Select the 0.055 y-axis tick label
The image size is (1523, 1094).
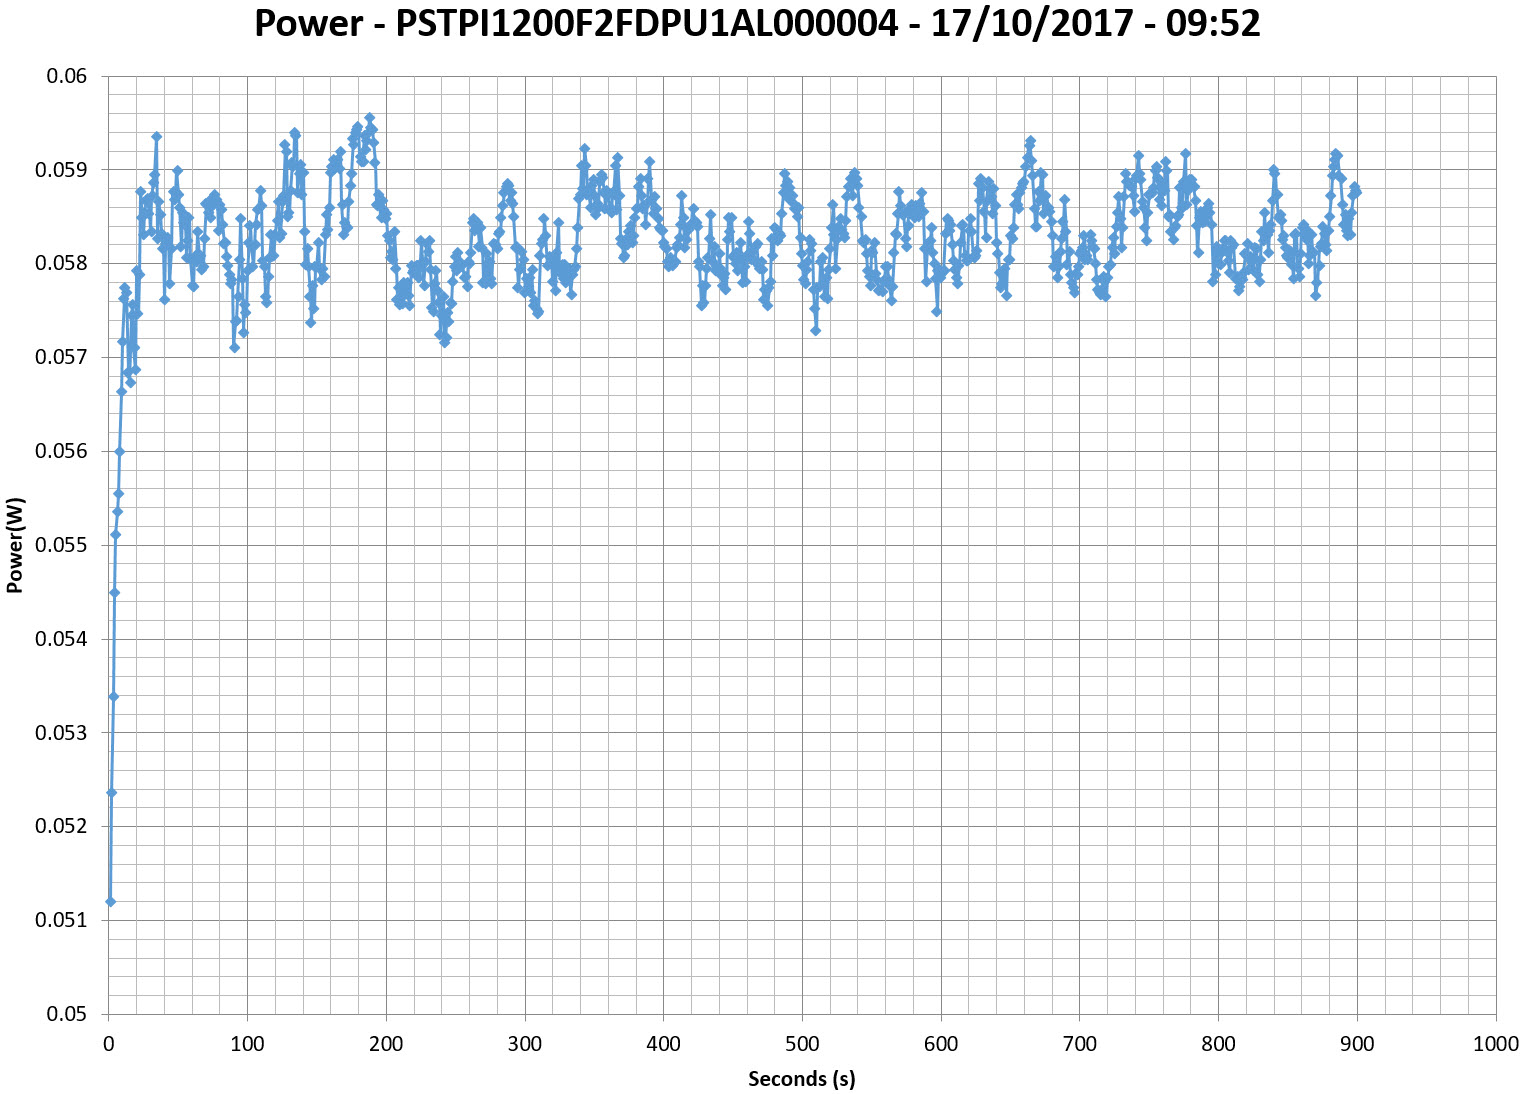click(62, 546)
